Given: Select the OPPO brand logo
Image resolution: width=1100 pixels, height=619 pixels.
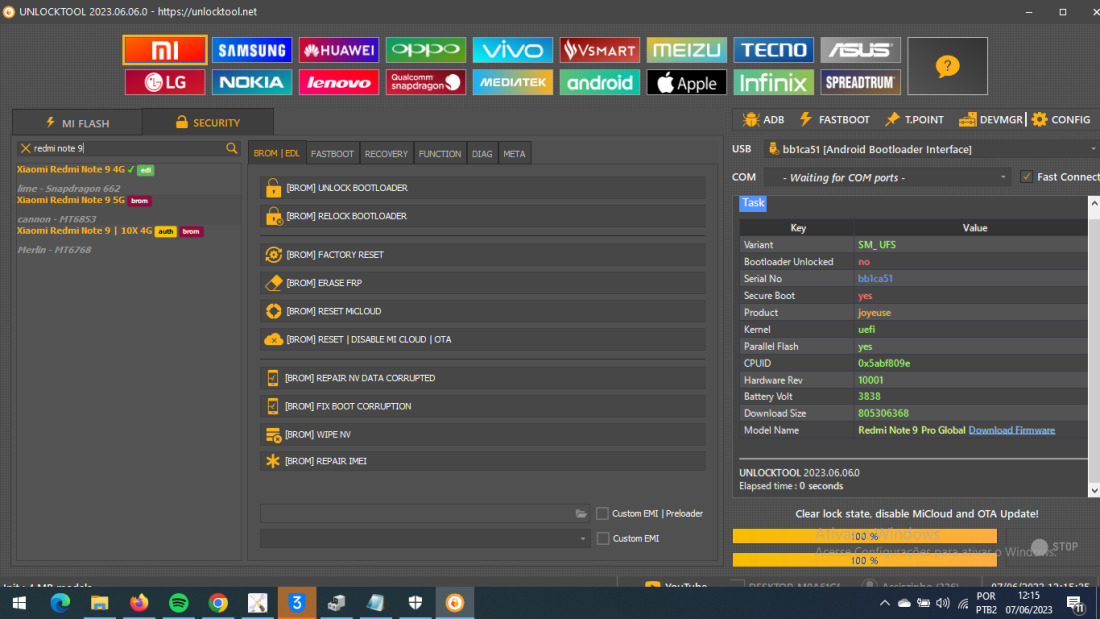Looking at the screenshot, I should click(426, 51).
